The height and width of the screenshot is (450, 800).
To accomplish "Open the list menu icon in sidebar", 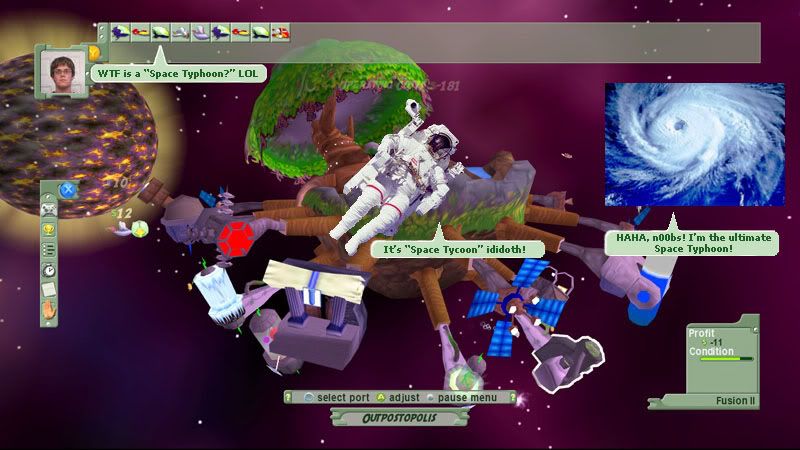I will [x=48, y=249].
